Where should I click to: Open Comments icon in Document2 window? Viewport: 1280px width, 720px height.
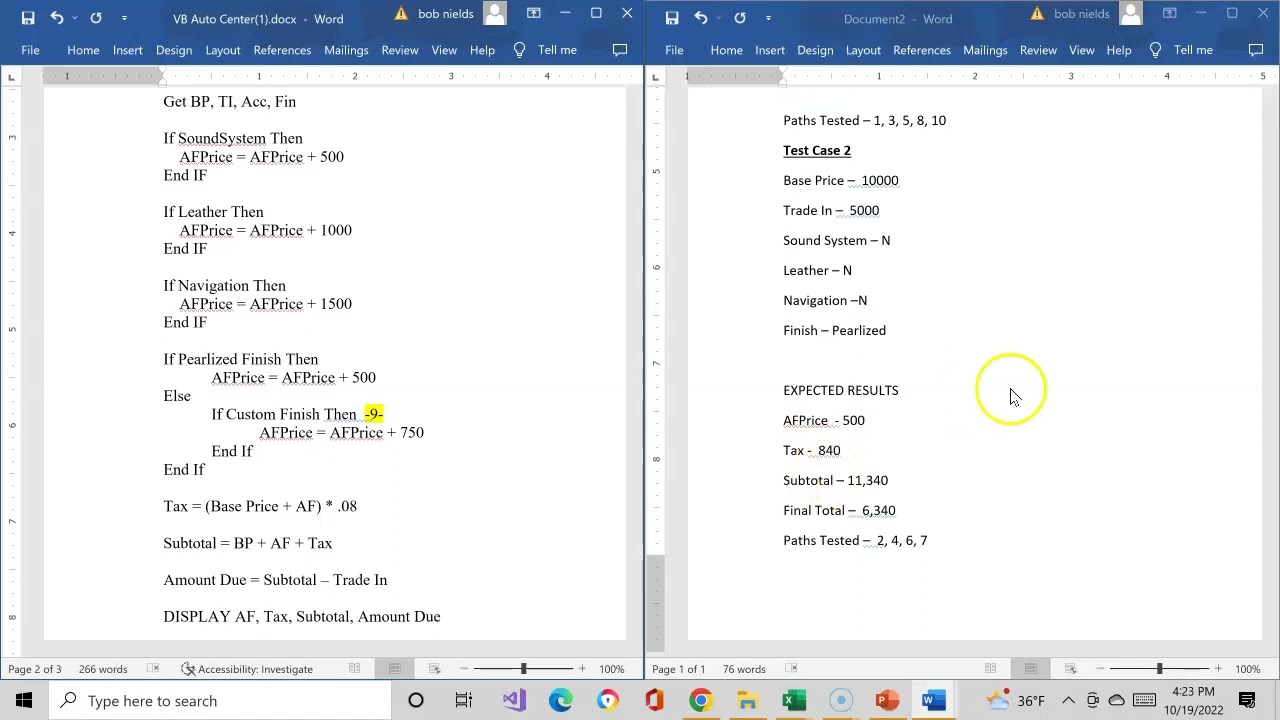1257,50
